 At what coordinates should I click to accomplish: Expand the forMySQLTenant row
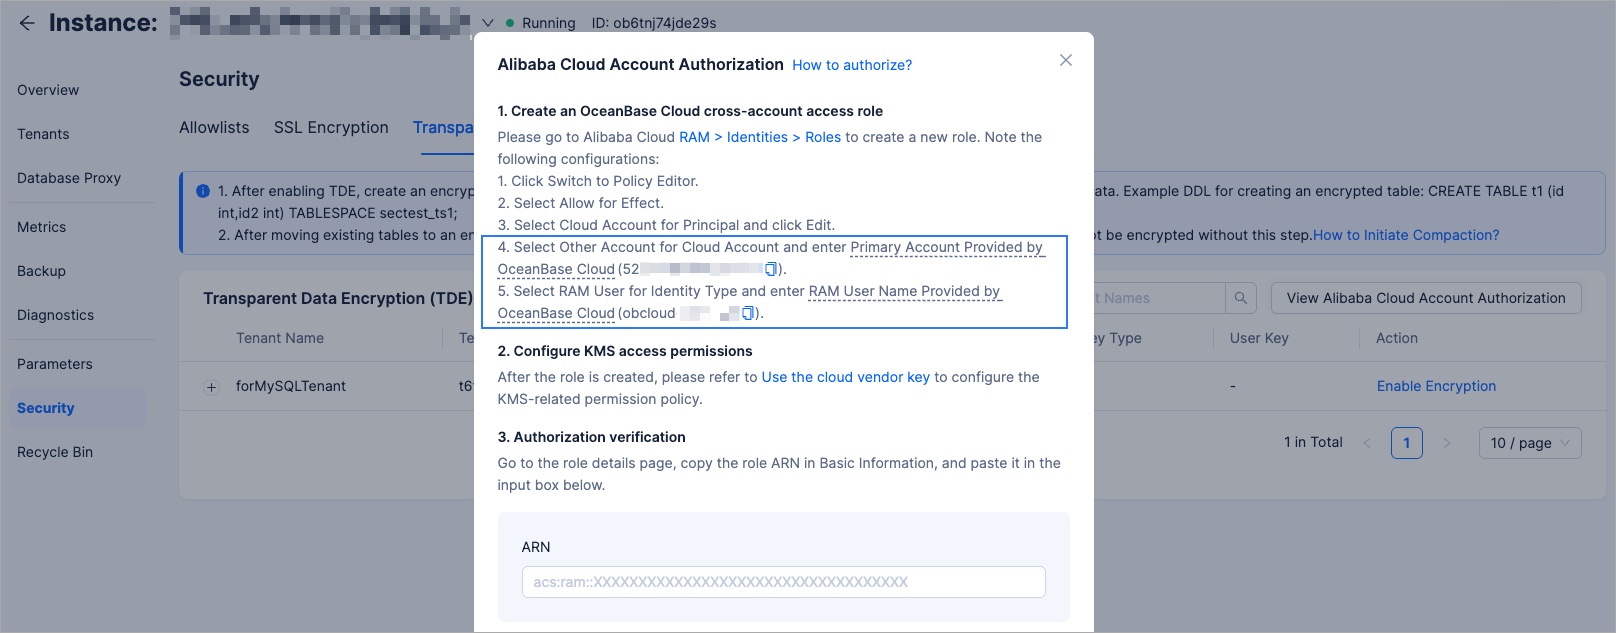[x=211, y=387]
